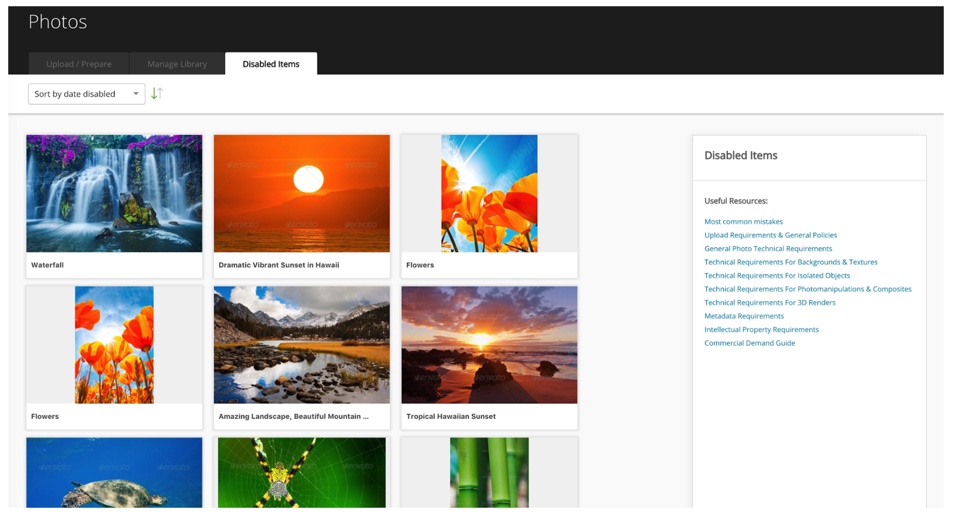Open the Sort by date disabled dropdown
The height and width of the screenshot is (517, 954).
click(86, 94)
